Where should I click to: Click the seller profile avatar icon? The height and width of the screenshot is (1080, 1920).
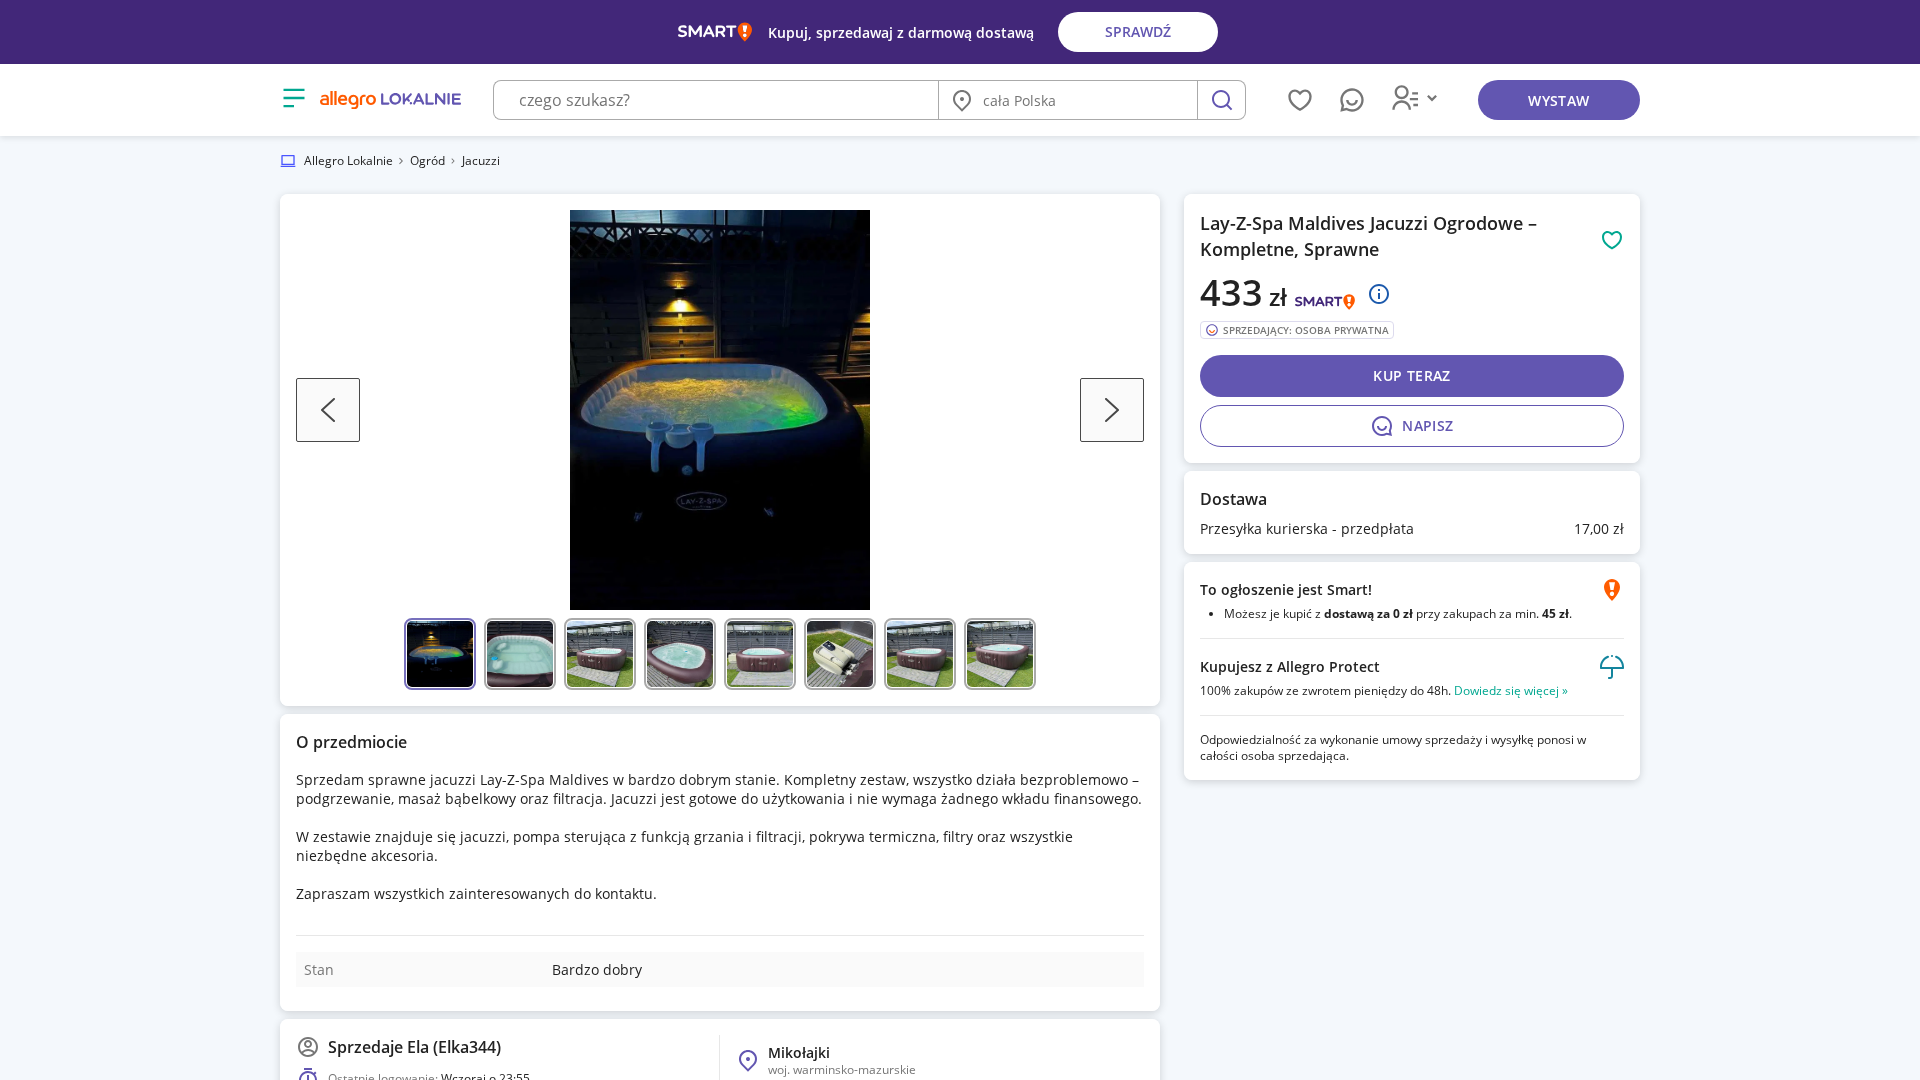308,1047
